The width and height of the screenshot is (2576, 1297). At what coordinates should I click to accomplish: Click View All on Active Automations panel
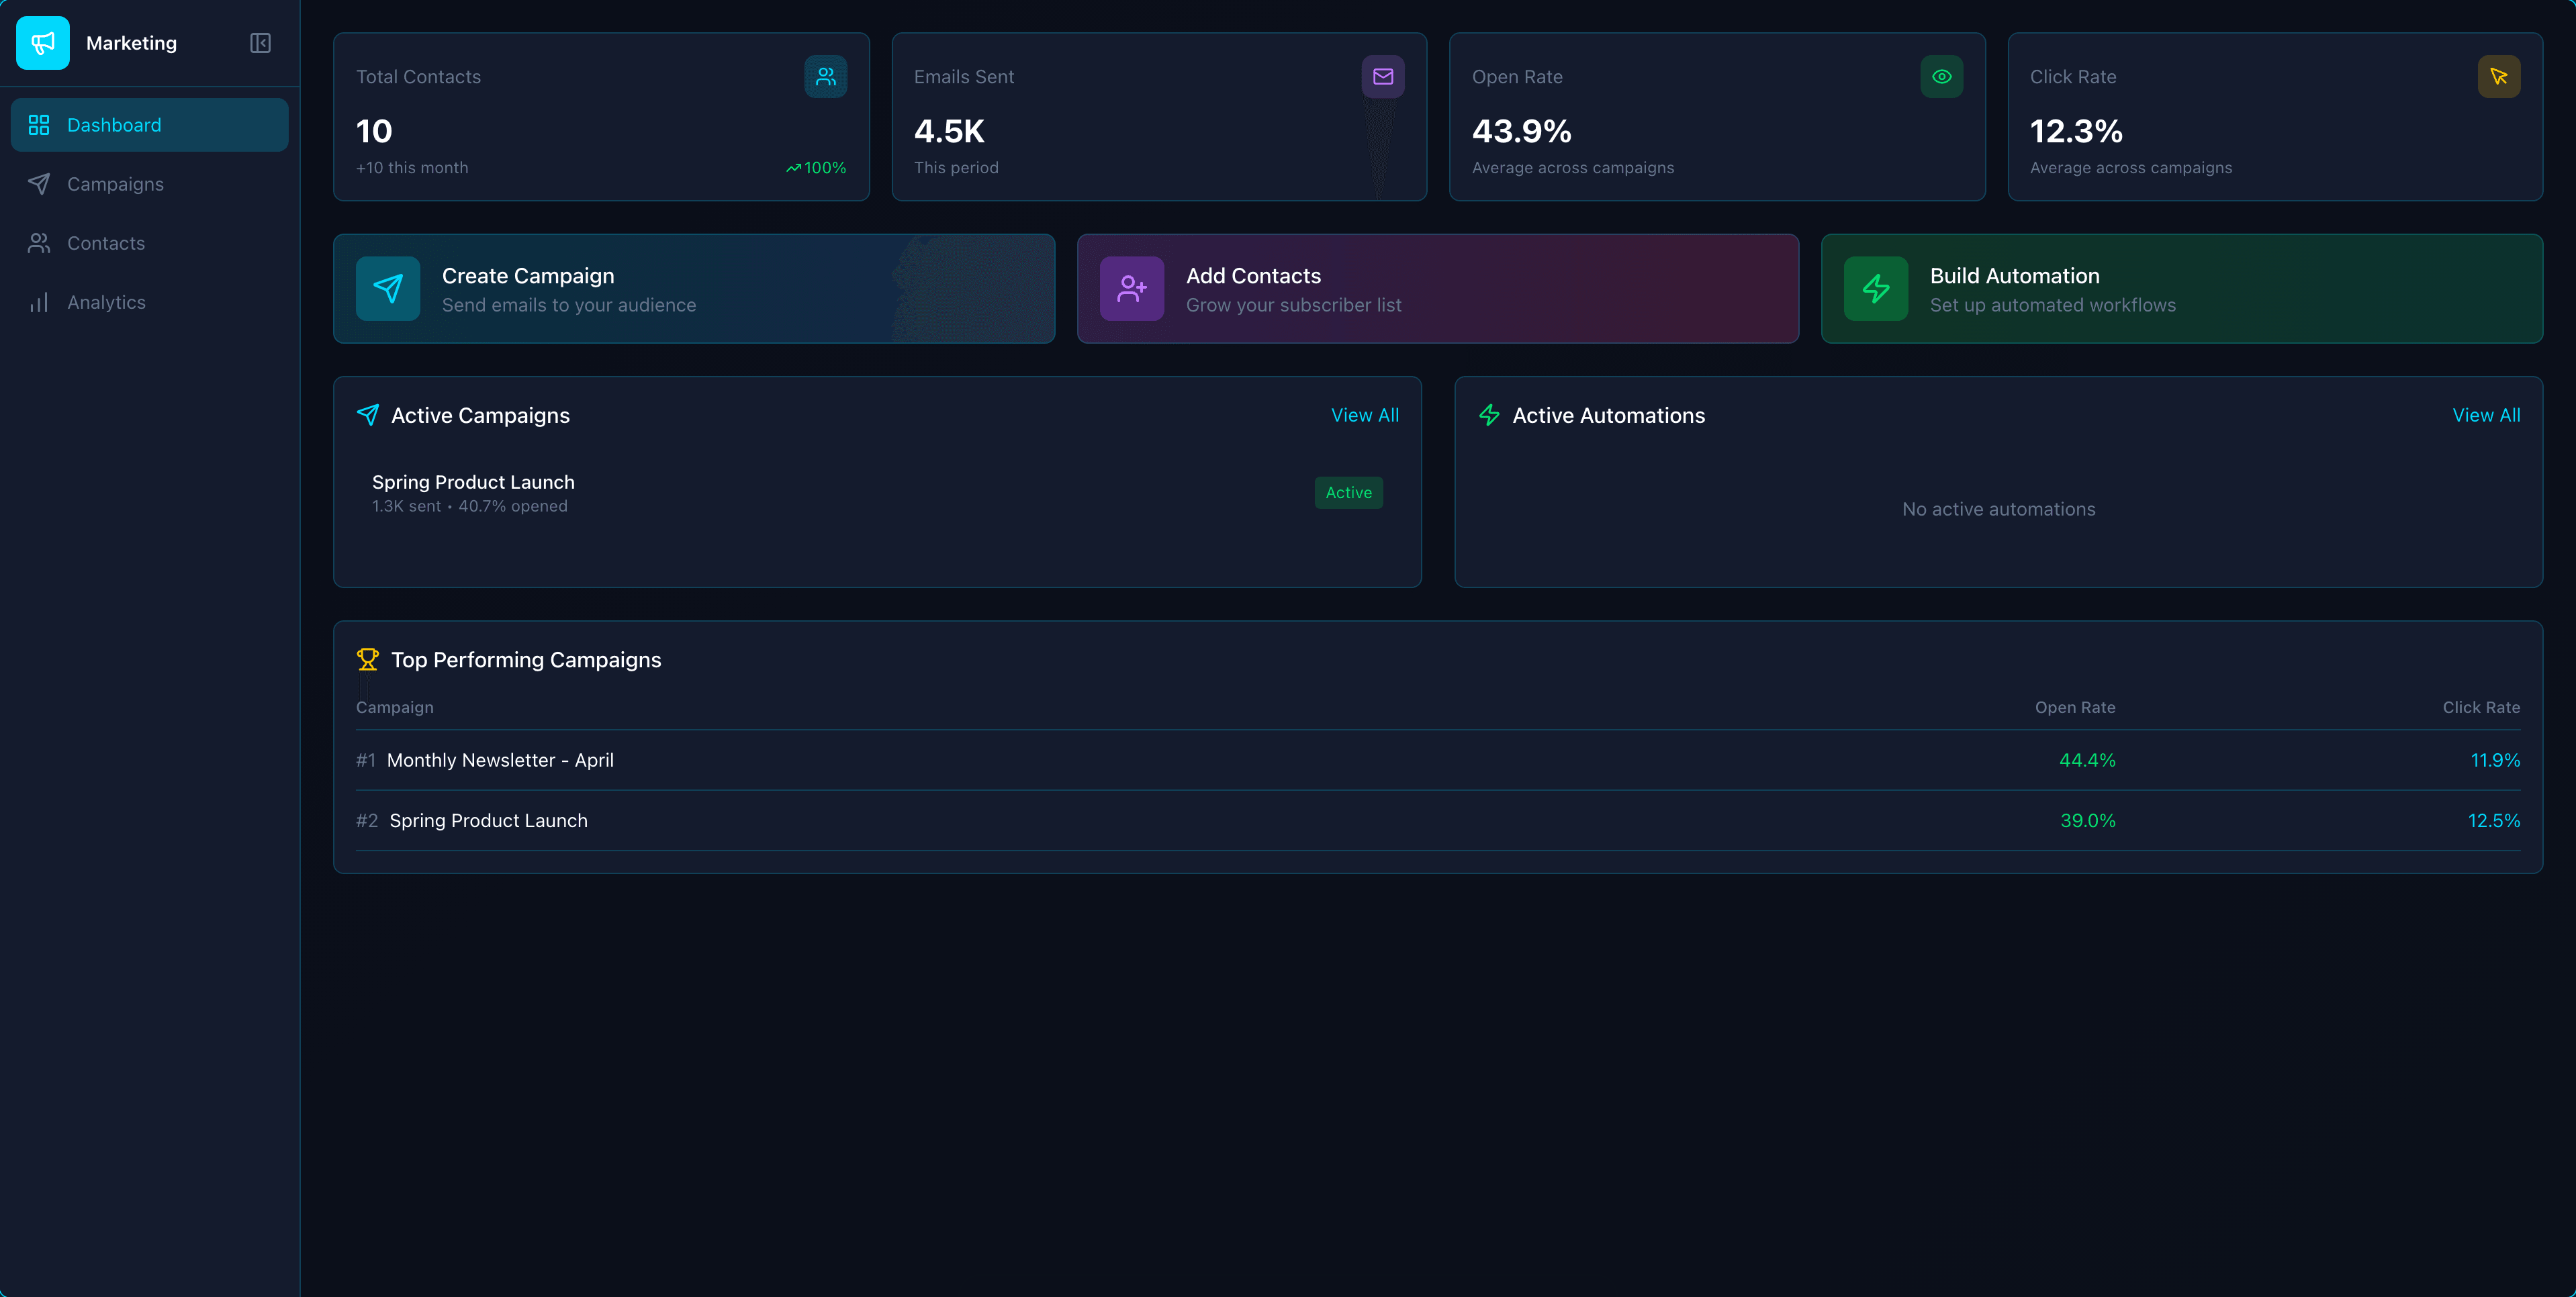2487,415
